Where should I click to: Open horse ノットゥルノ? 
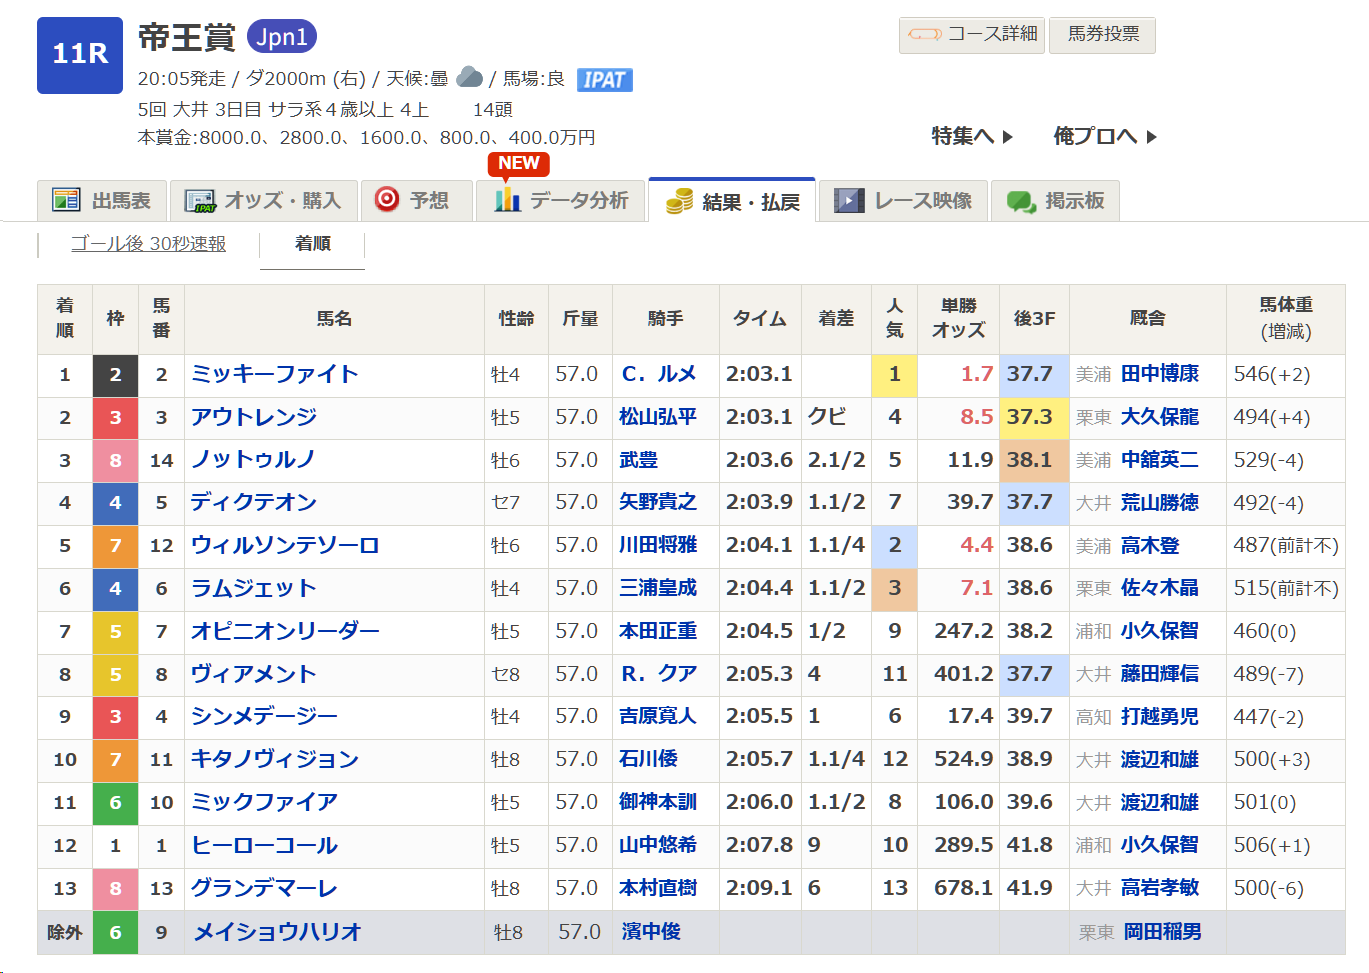(253, 460)
